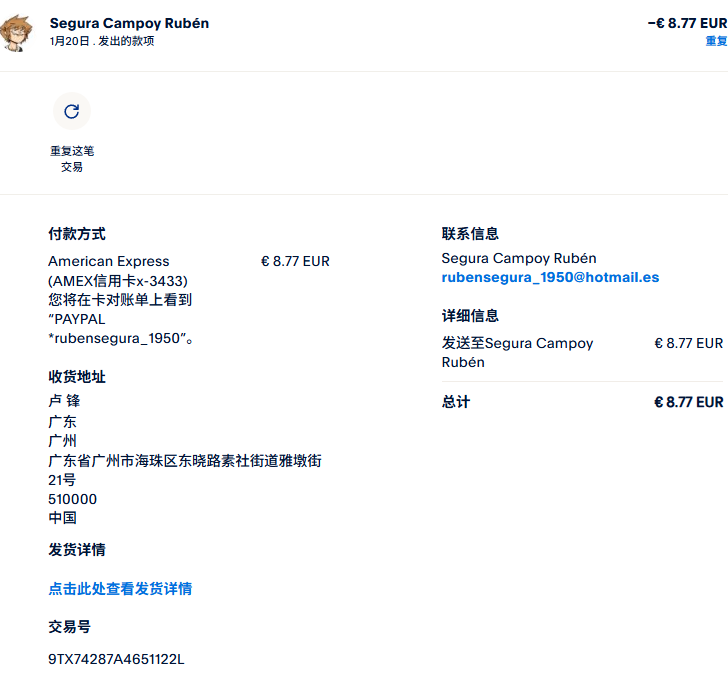Click the 付款方式 section heading
This screenshot has width=728, height=673.
(77, 234)
